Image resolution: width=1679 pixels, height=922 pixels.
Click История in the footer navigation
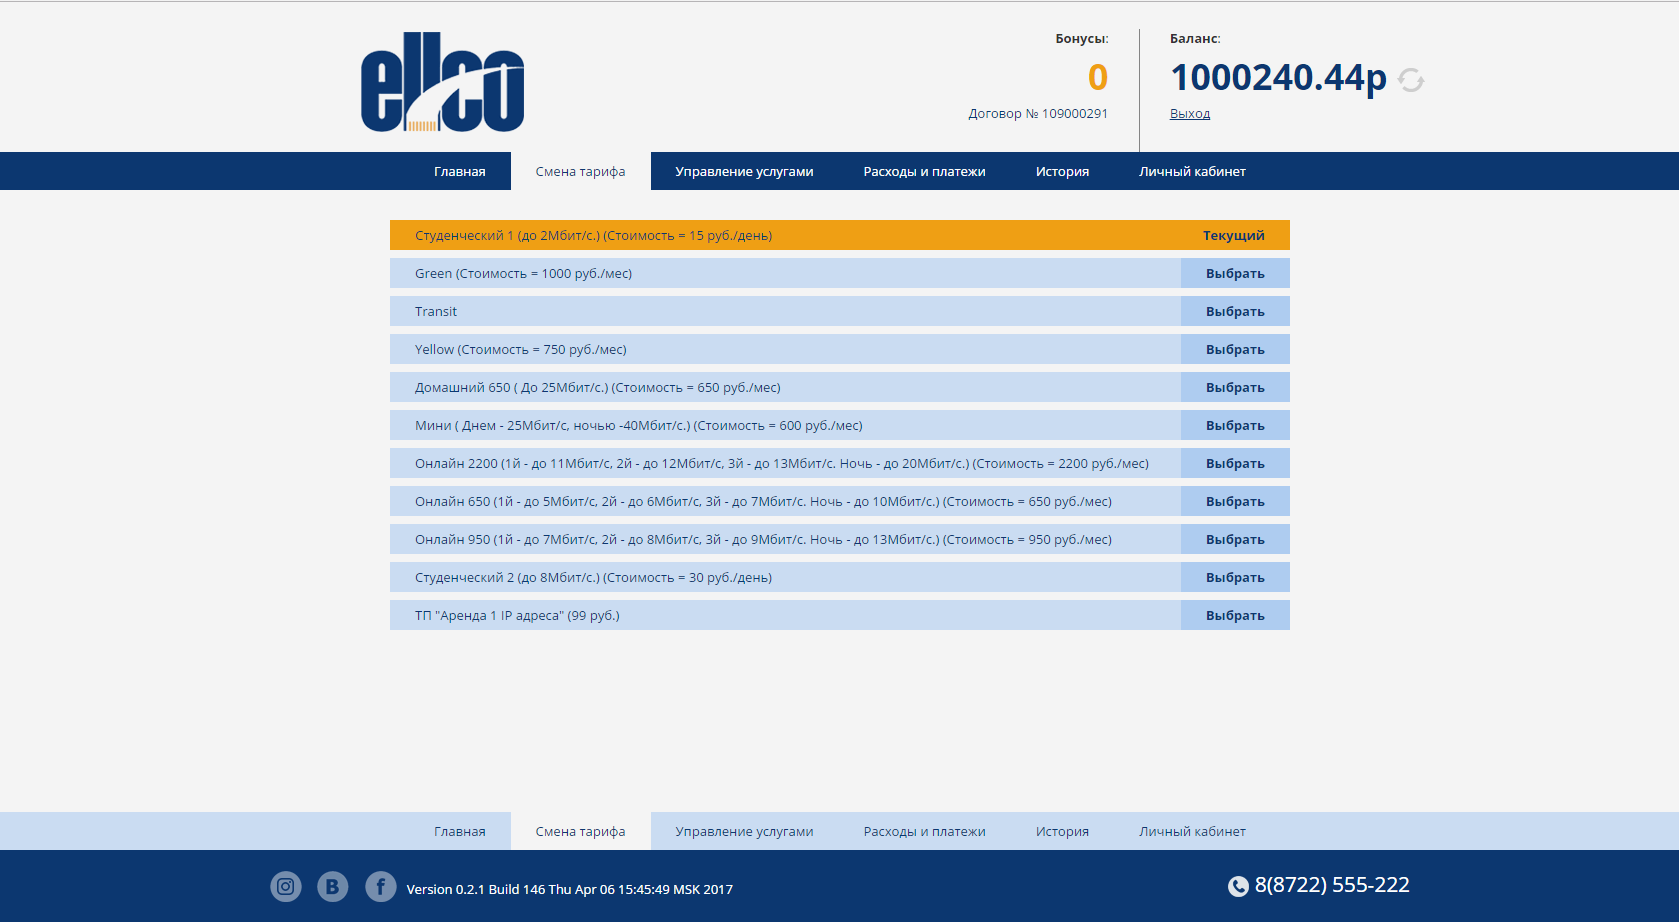1062,831
